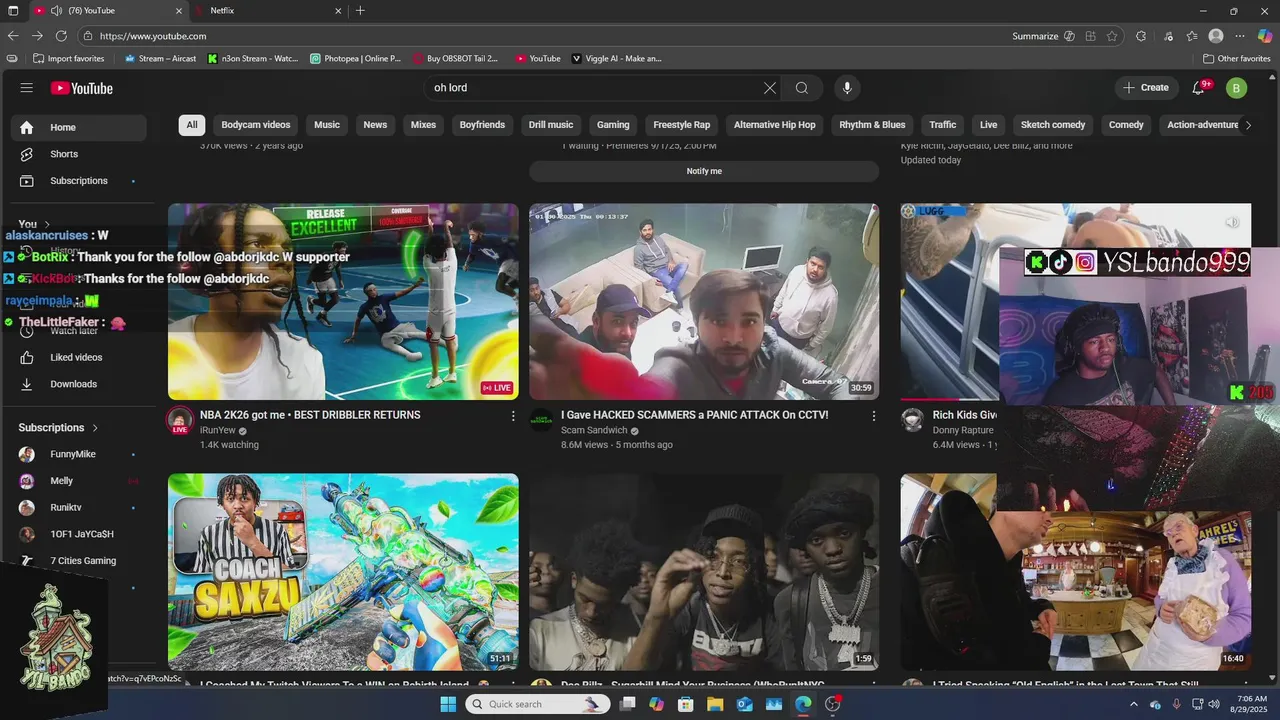Open the Edge browser profile icon

[1216, 36]
